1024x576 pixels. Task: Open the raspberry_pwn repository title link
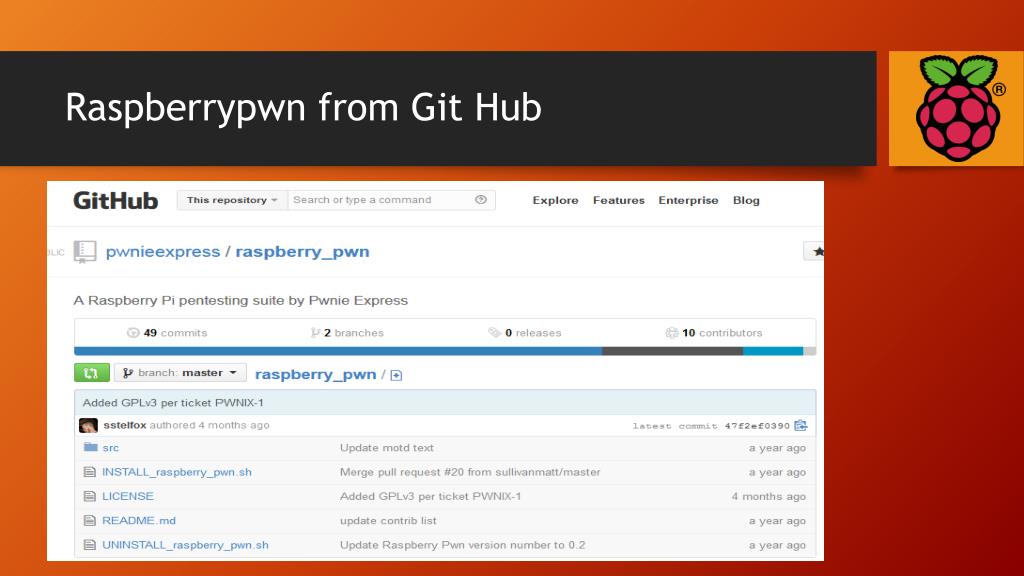tap(302, 251)
